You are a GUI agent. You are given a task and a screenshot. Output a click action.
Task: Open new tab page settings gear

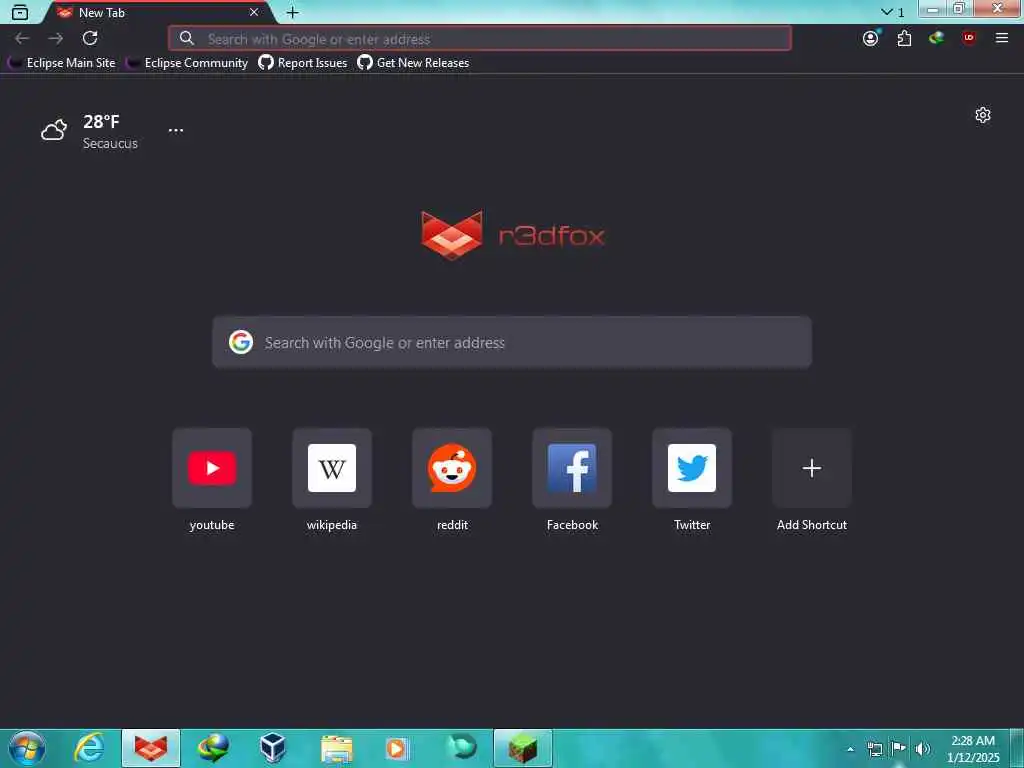983,116
